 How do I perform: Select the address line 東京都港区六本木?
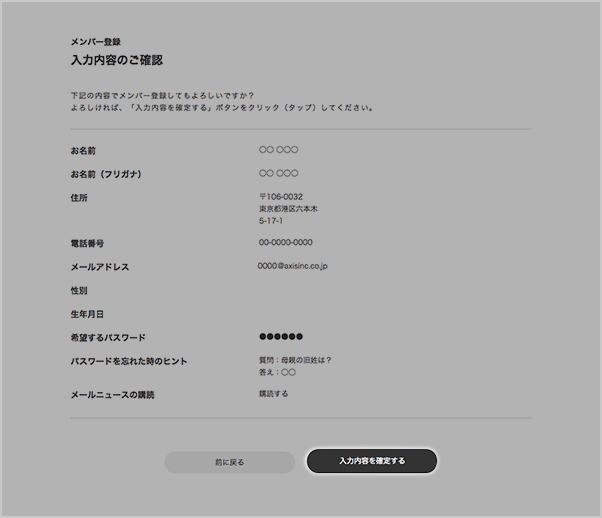pyautogui.click(x=288, y=209)
